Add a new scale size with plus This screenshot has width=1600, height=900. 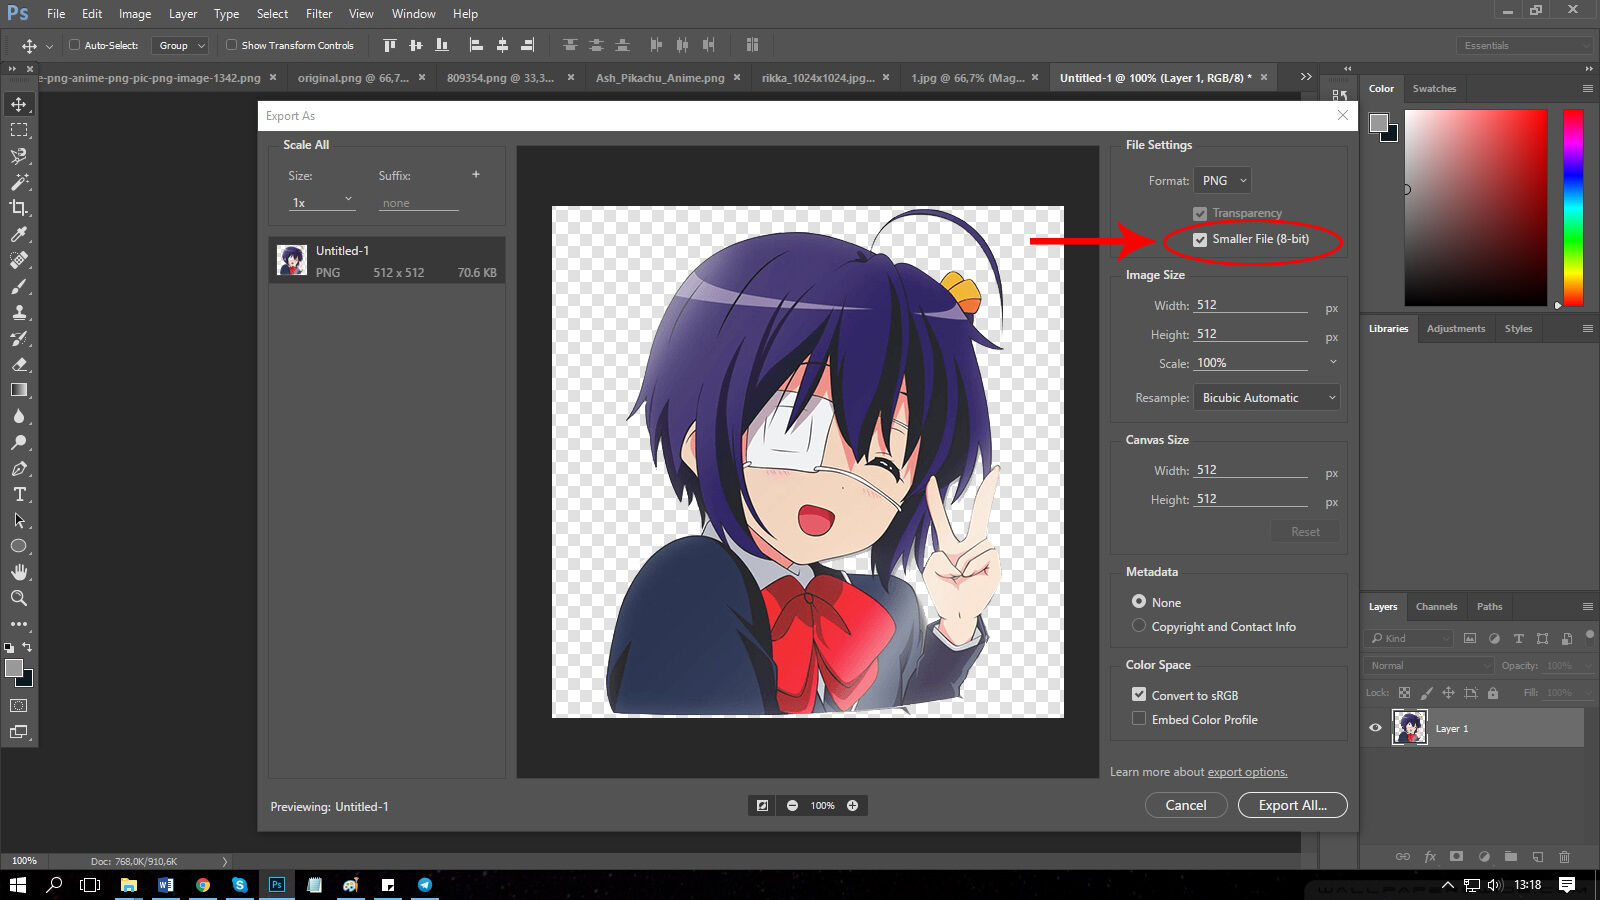pyautogui.click(x=476, y=174)
